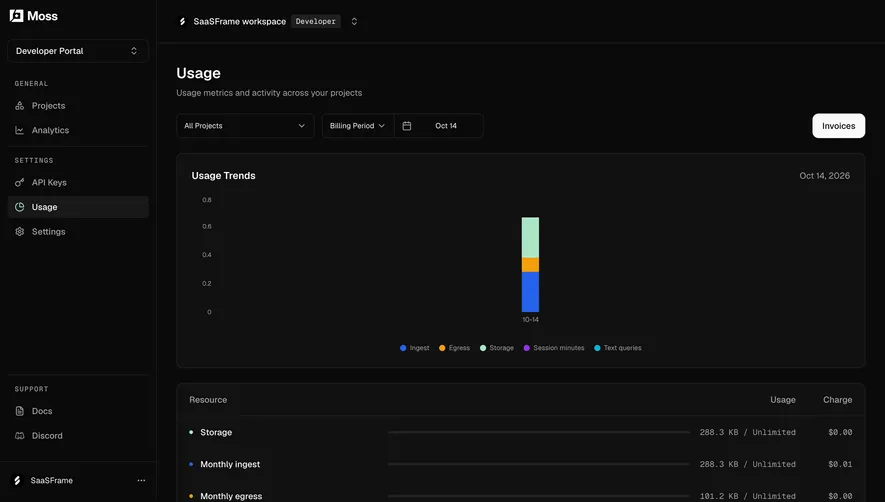Open the SaaSFrame three-dot menu
Image resolution: width=885 pixels, height=502 pixels.
click(141, 481)
